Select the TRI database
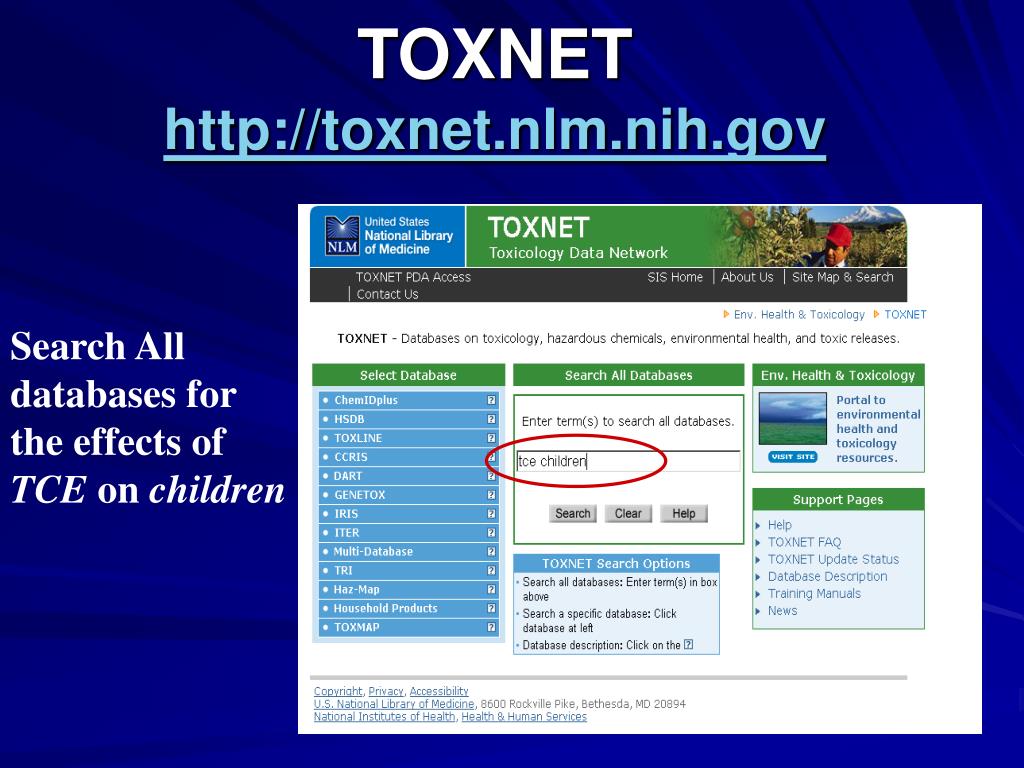The width and height of the screenshot is (1024, 768). 344,571
